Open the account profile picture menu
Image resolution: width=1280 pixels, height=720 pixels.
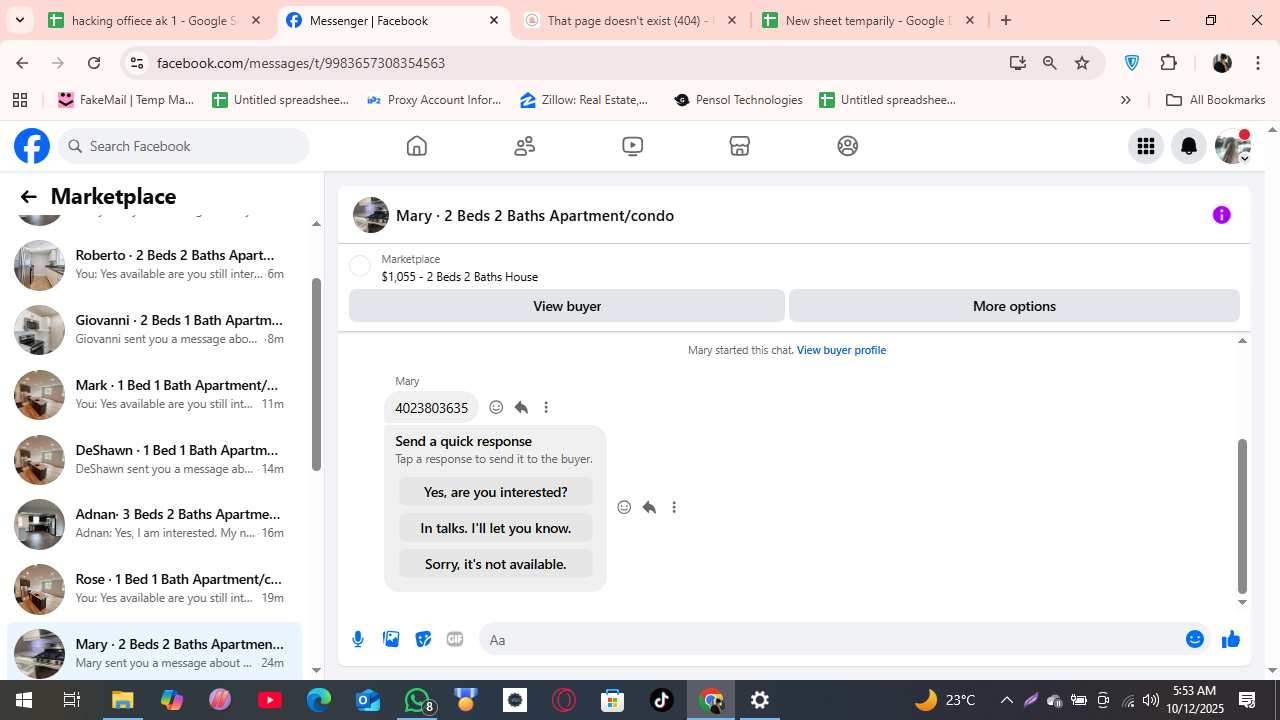1233,146
